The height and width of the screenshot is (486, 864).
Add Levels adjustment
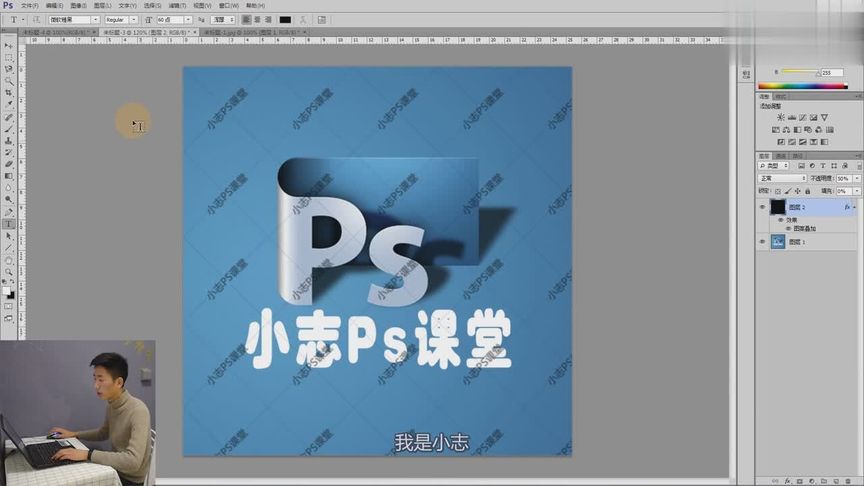point(792,117)
